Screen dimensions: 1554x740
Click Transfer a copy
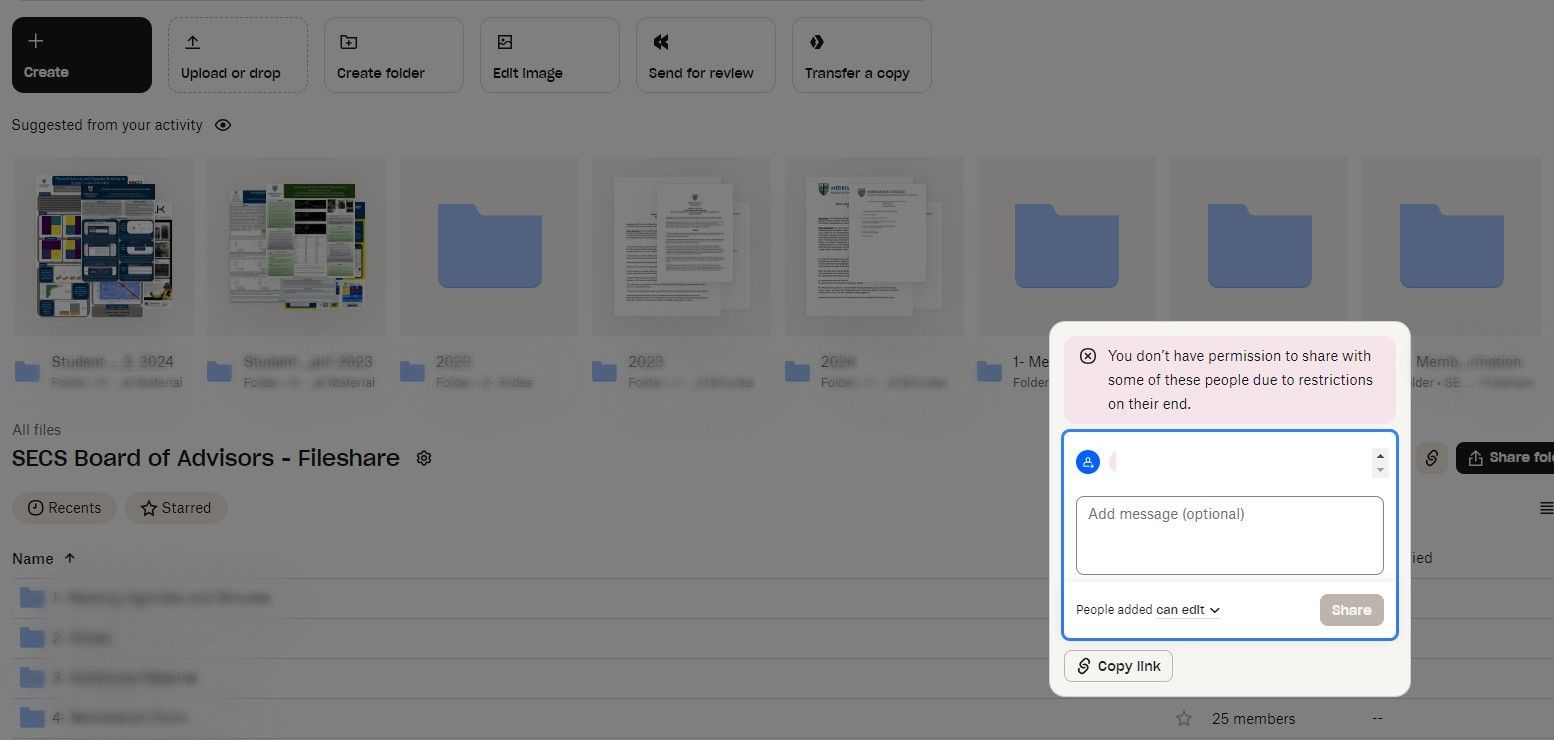pos(862,55)
